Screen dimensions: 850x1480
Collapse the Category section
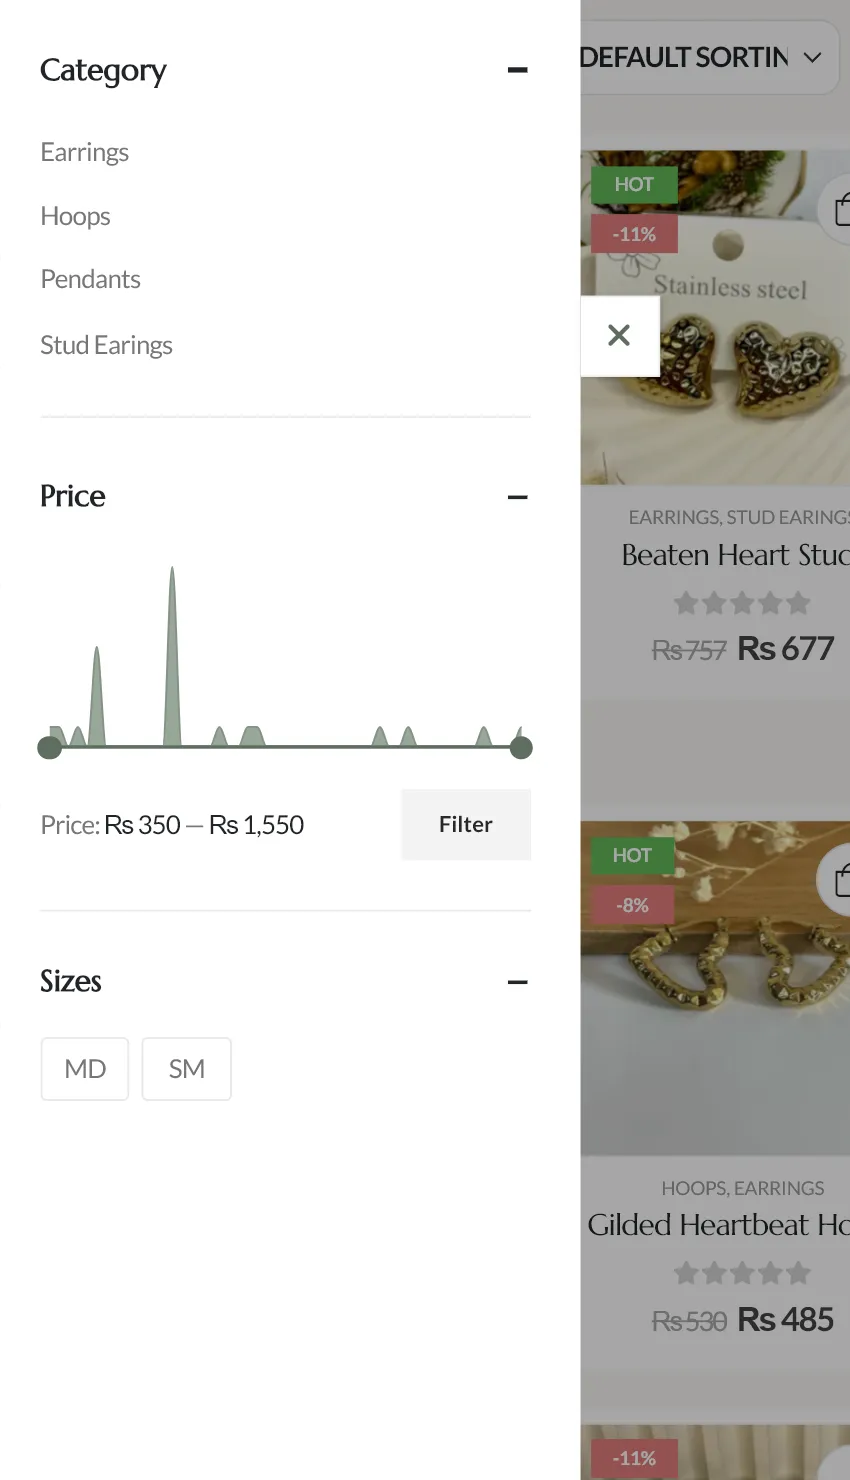tap(517, 70)
